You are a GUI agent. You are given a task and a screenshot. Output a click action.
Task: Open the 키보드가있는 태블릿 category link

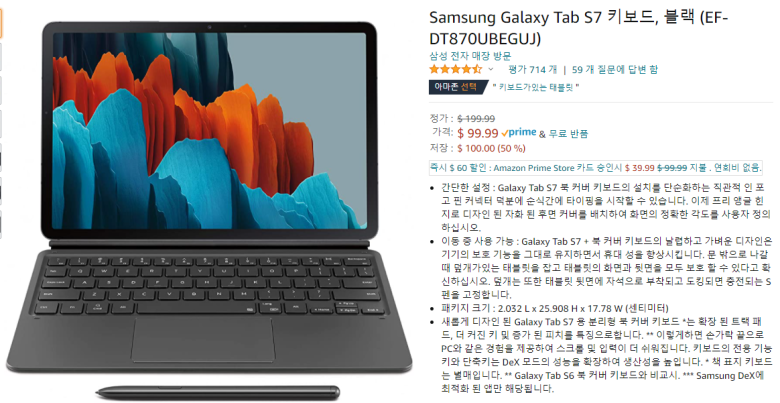coord(536,88)
